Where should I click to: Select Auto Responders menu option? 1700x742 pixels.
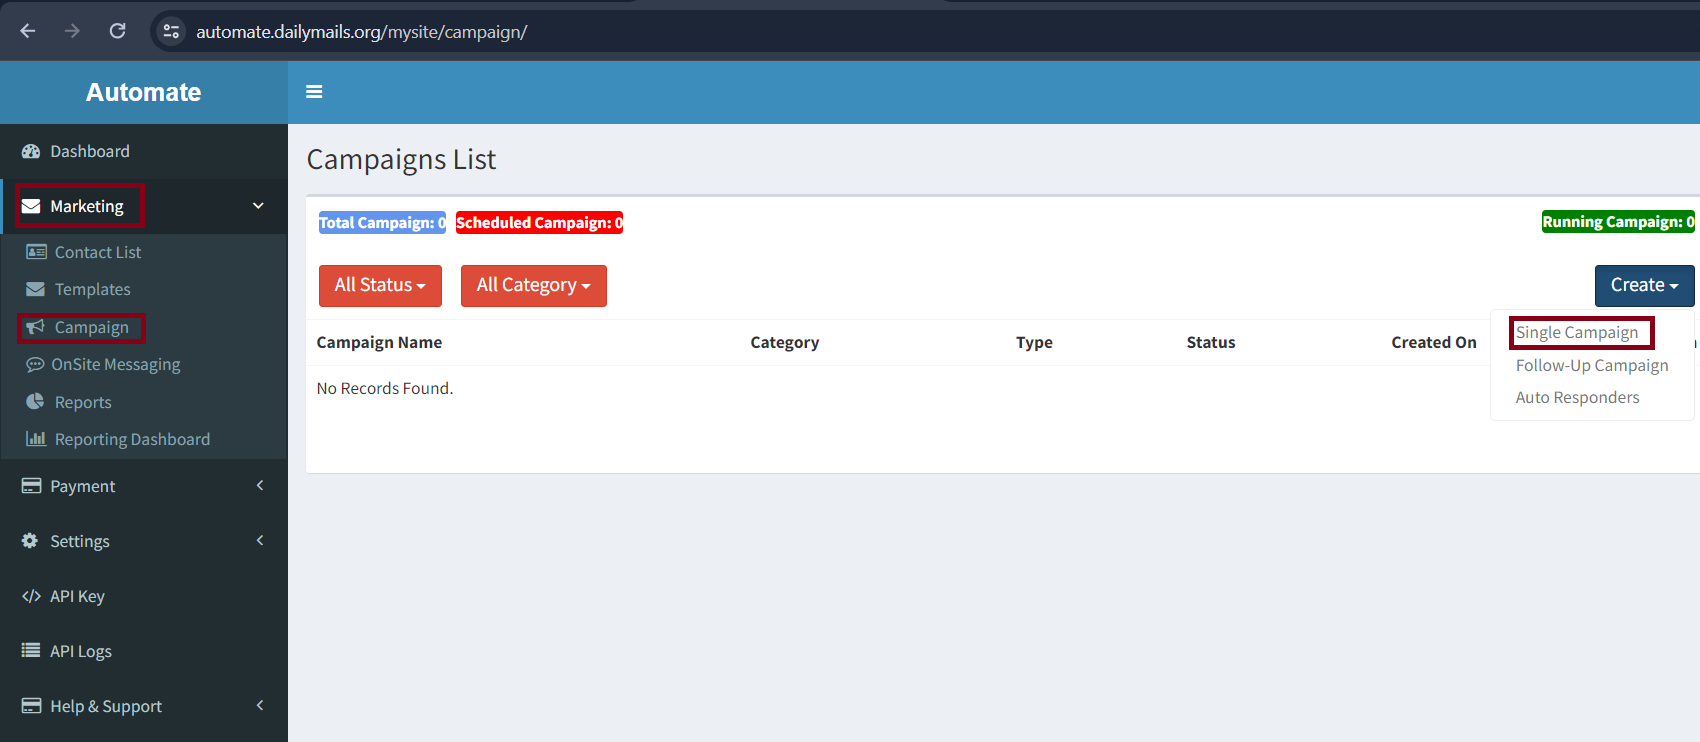1577,398
